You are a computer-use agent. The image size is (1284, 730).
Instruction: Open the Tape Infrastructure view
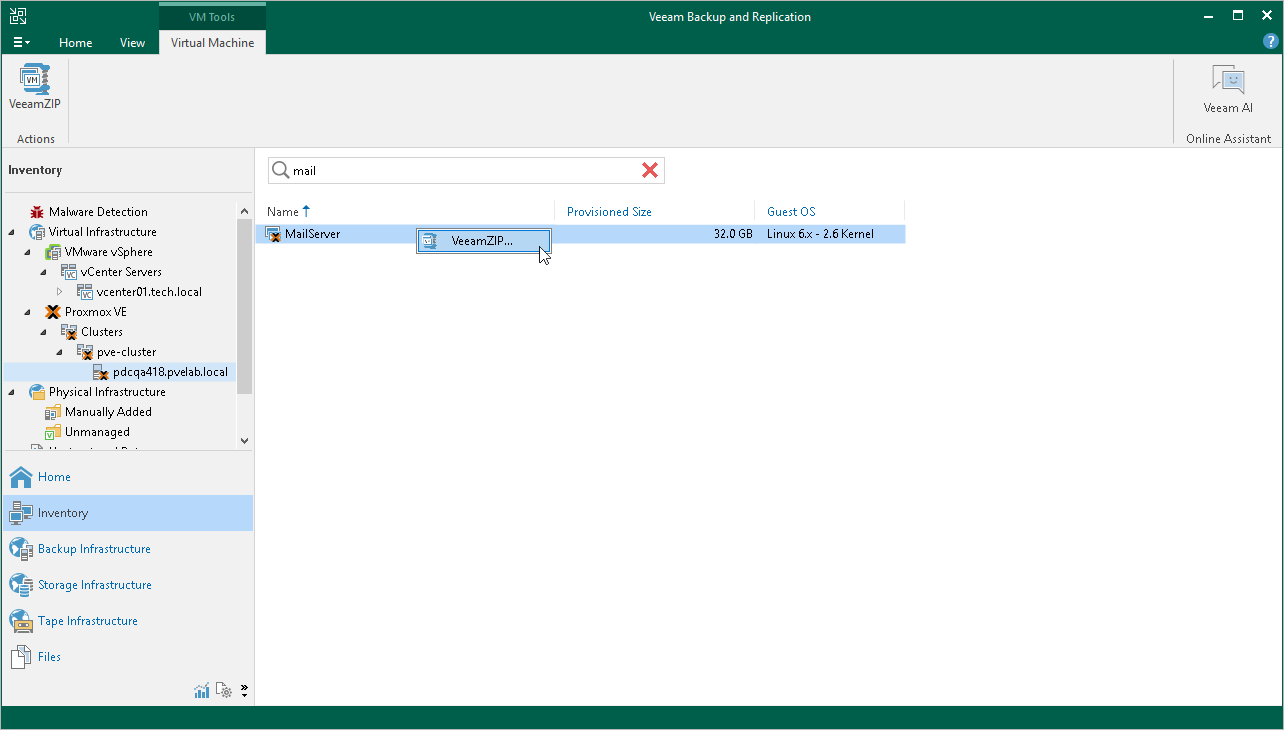click(127, 621)
